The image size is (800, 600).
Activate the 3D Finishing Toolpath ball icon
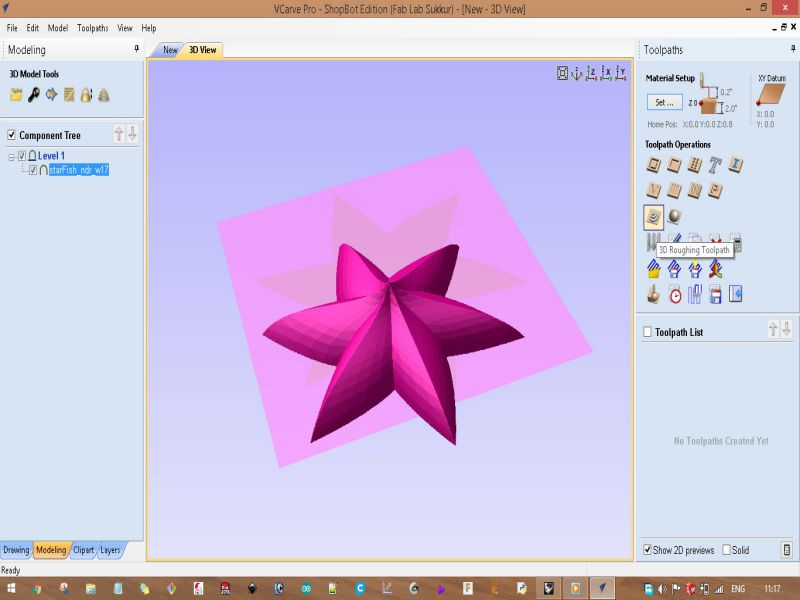point(674,217)
